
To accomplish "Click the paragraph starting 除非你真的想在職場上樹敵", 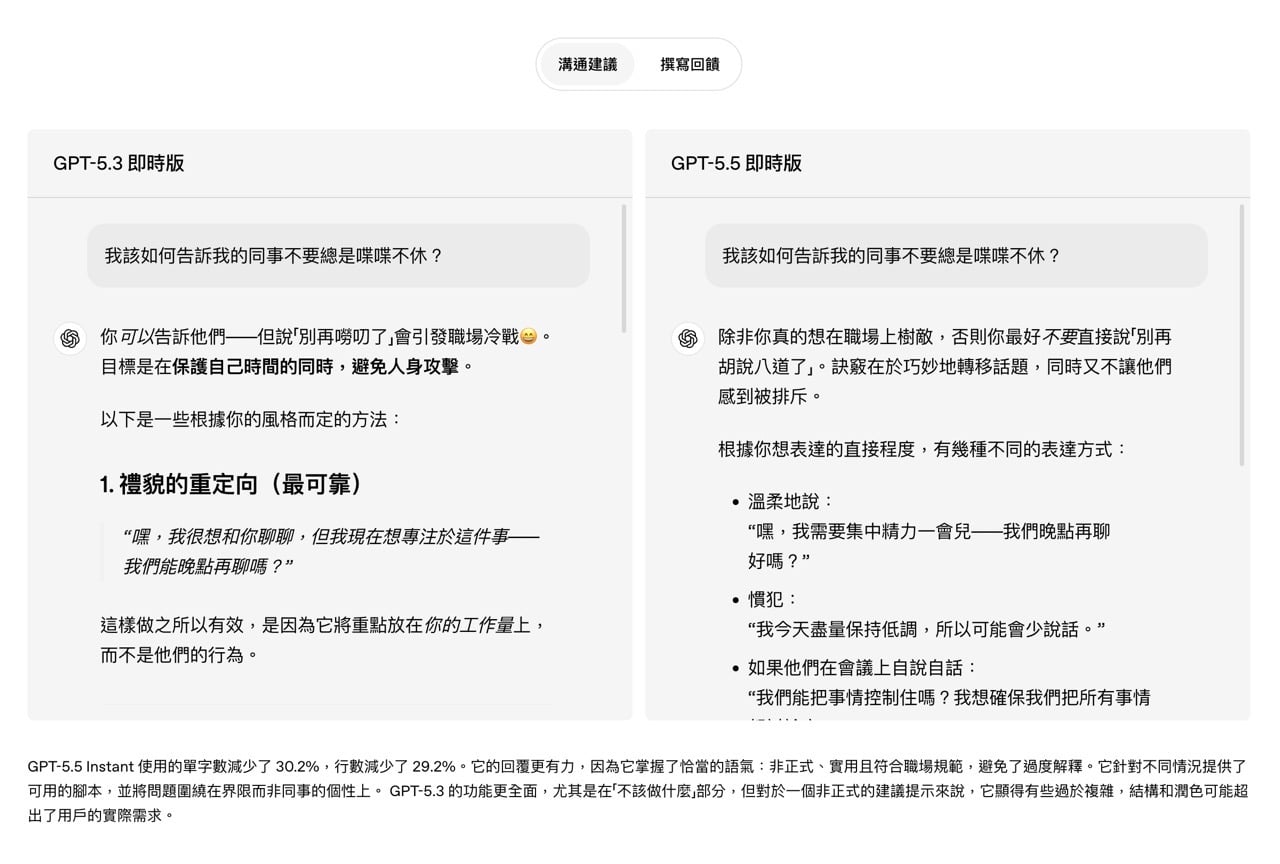I will click(945, 367).
